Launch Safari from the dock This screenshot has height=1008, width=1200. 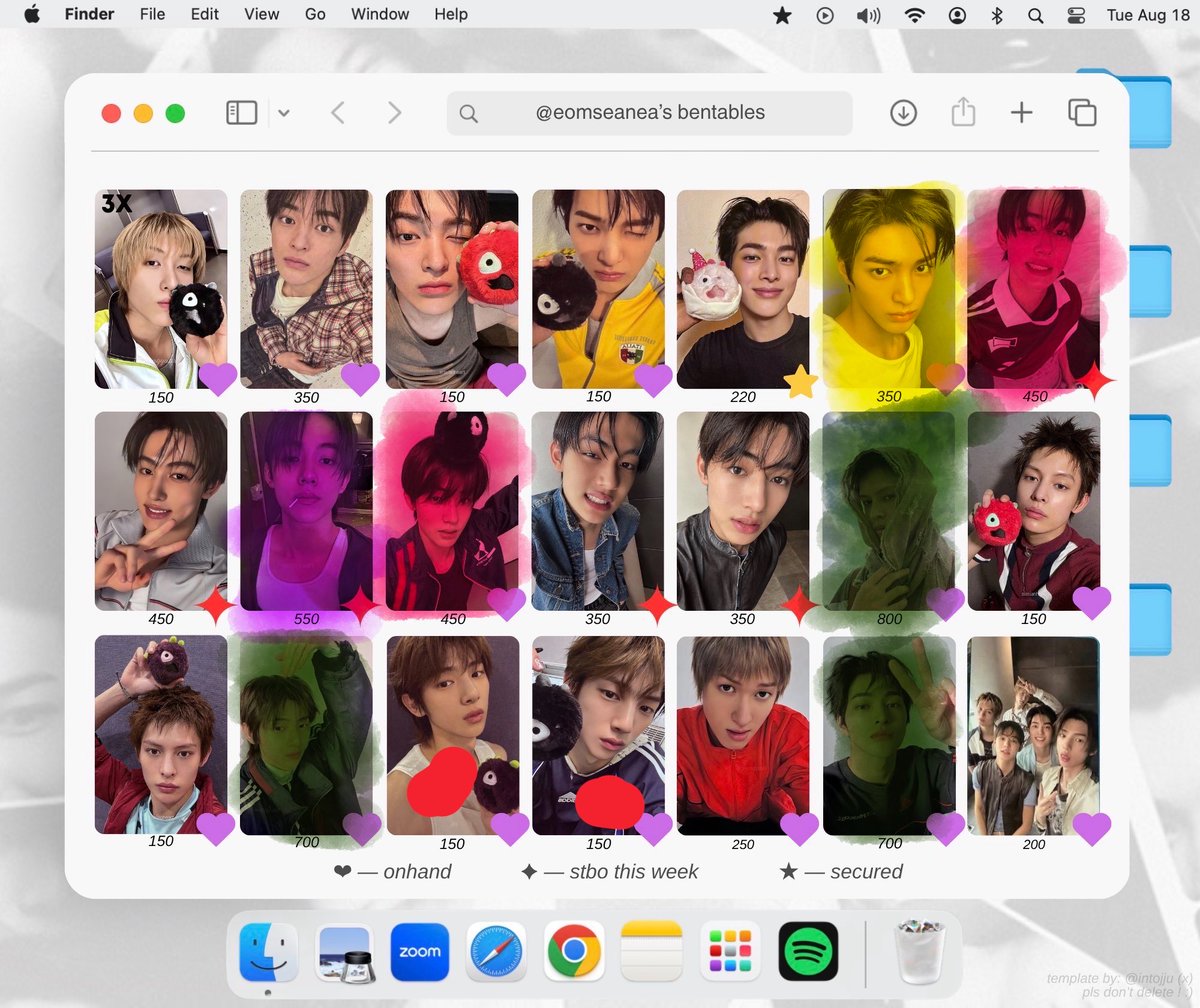[x=496, y=951]
